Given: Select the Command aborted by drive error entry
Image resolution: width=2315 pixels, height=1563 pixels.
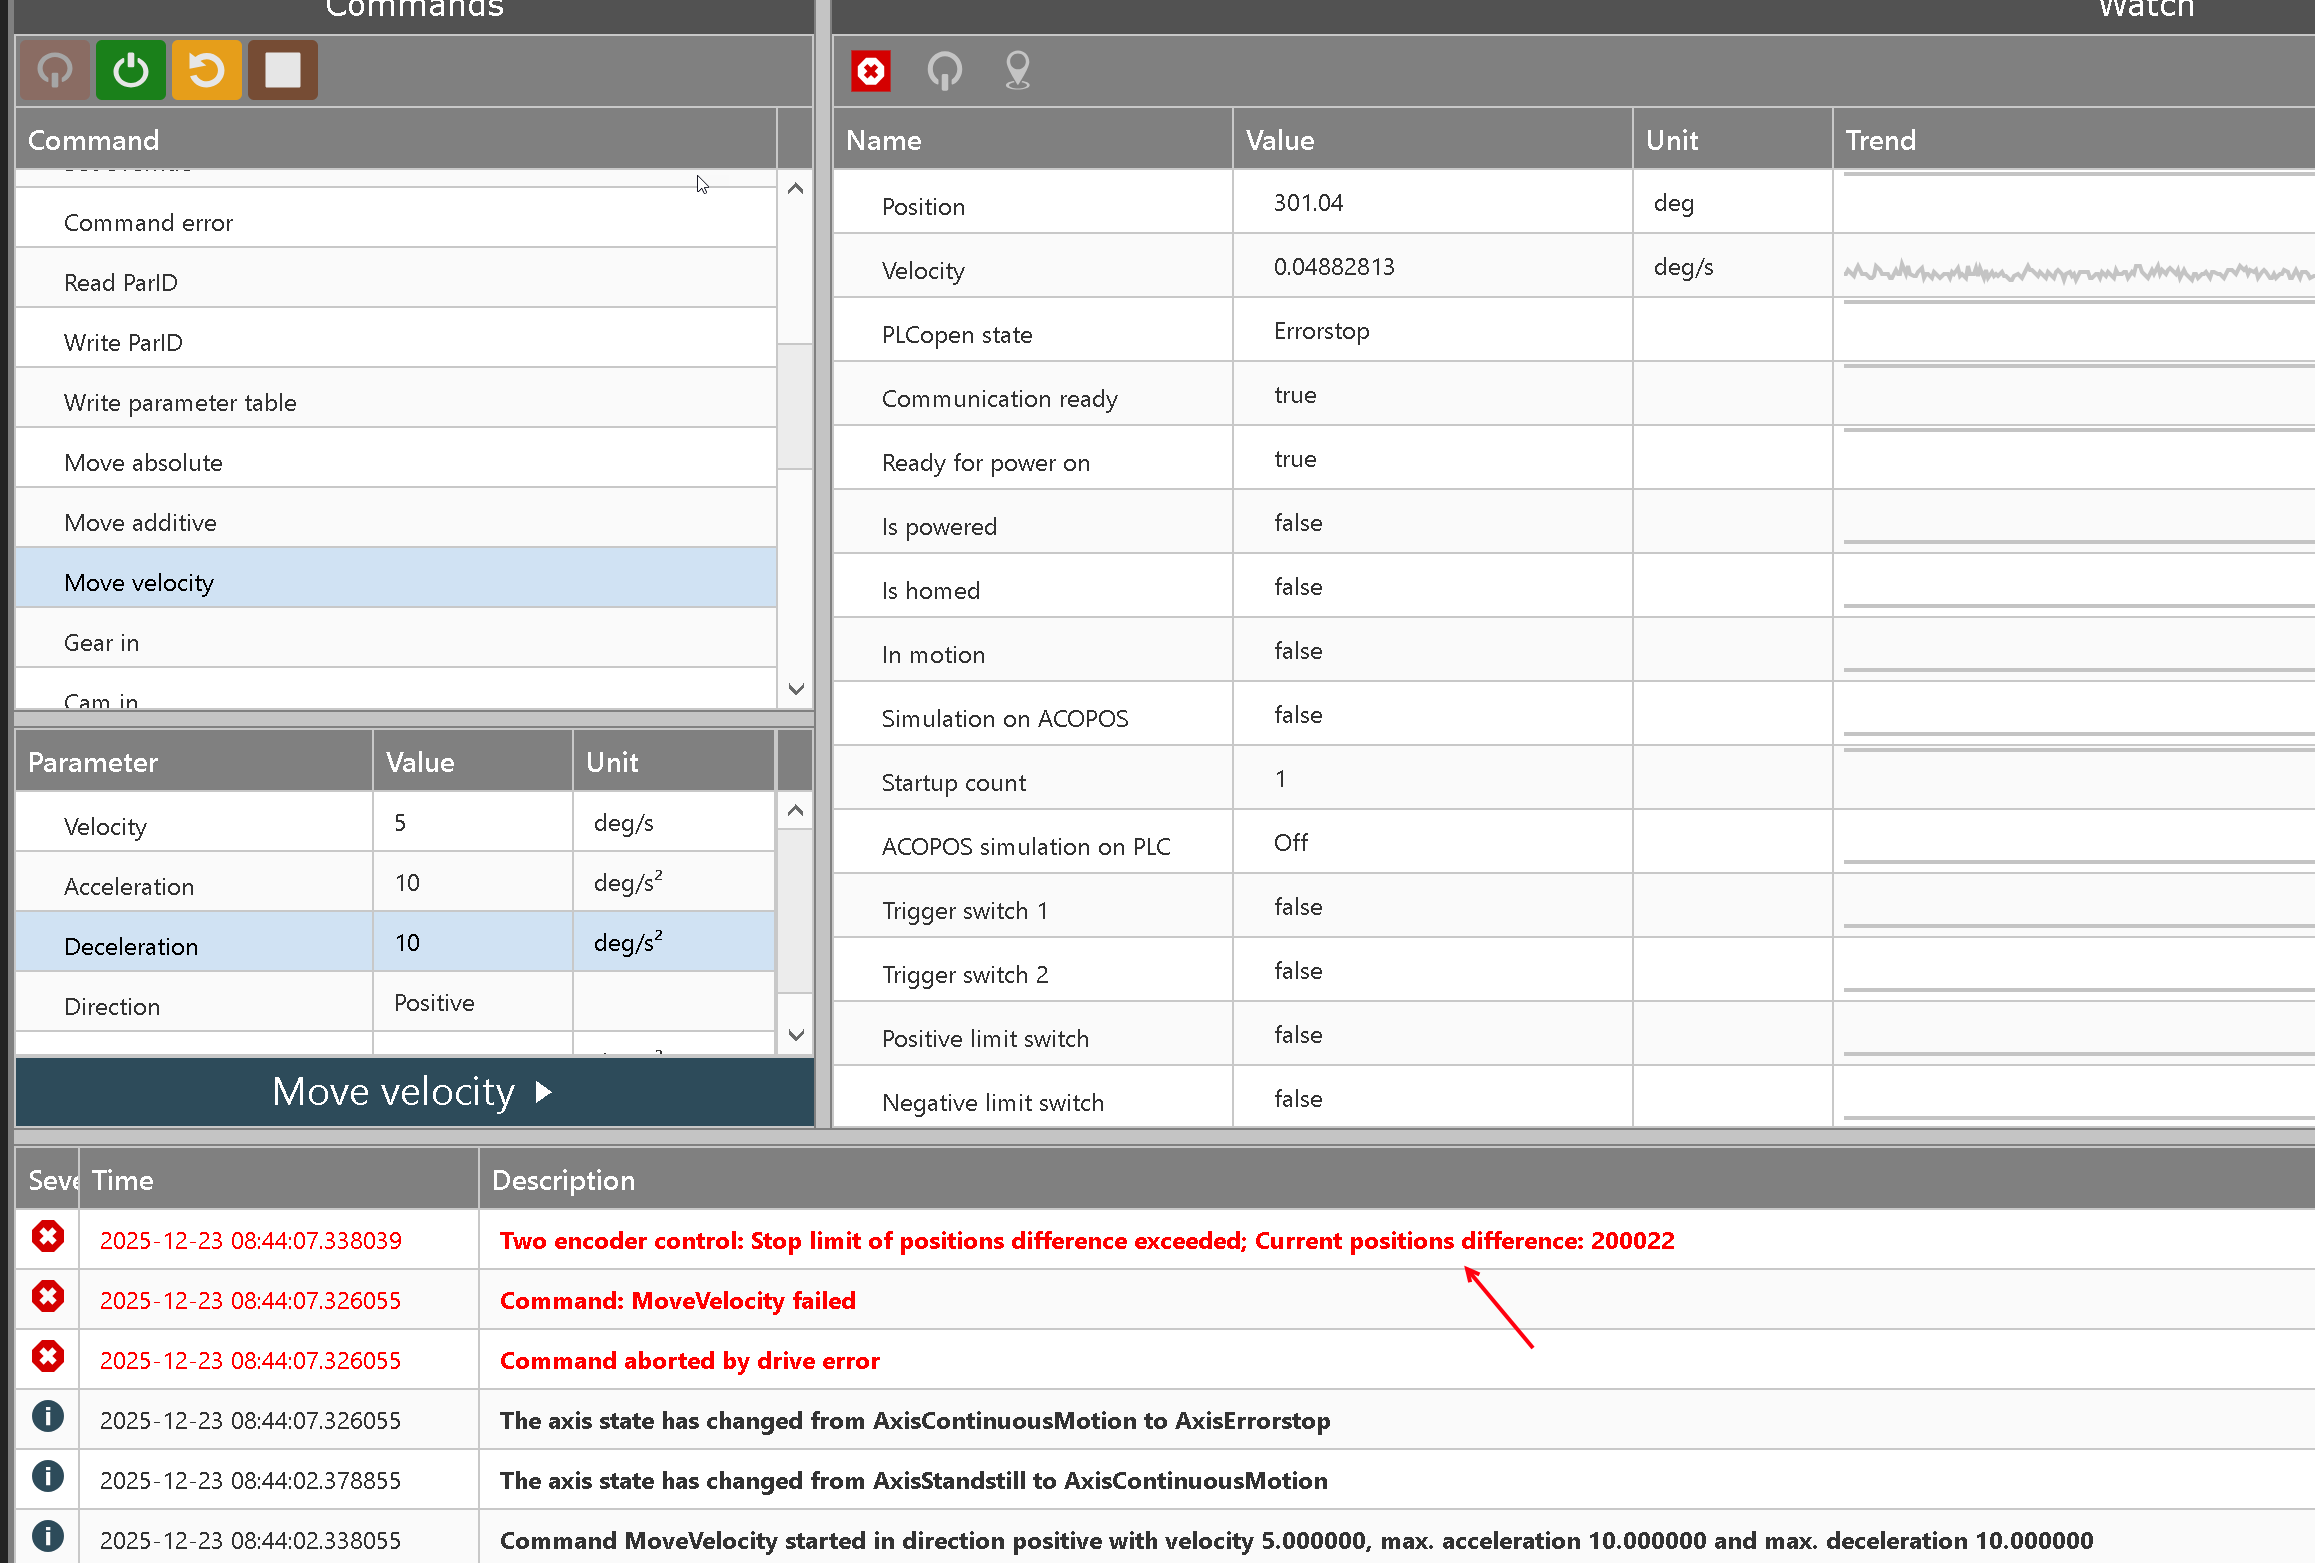Looking at the screenshot, I should [689, 1360].
